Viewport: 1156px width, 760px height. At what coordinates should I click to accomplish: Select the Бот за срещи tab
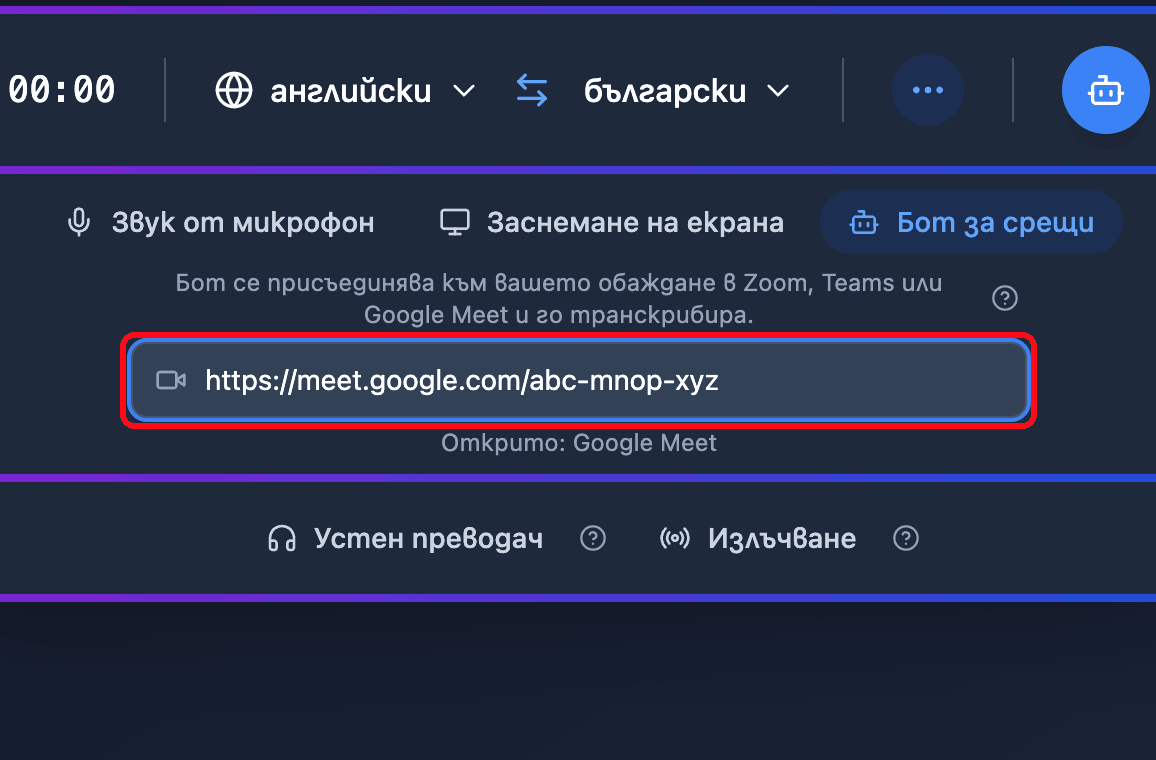(971, 222)
